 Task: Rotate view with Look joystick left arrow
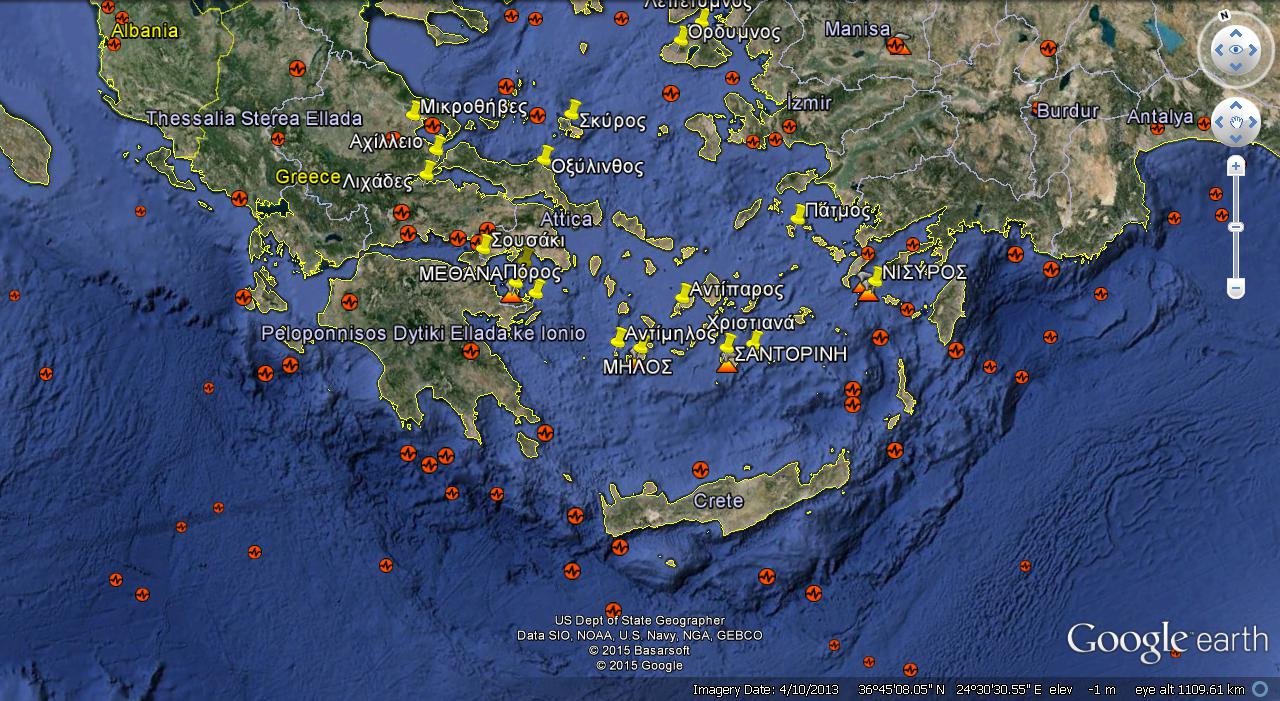[1218, 49]
